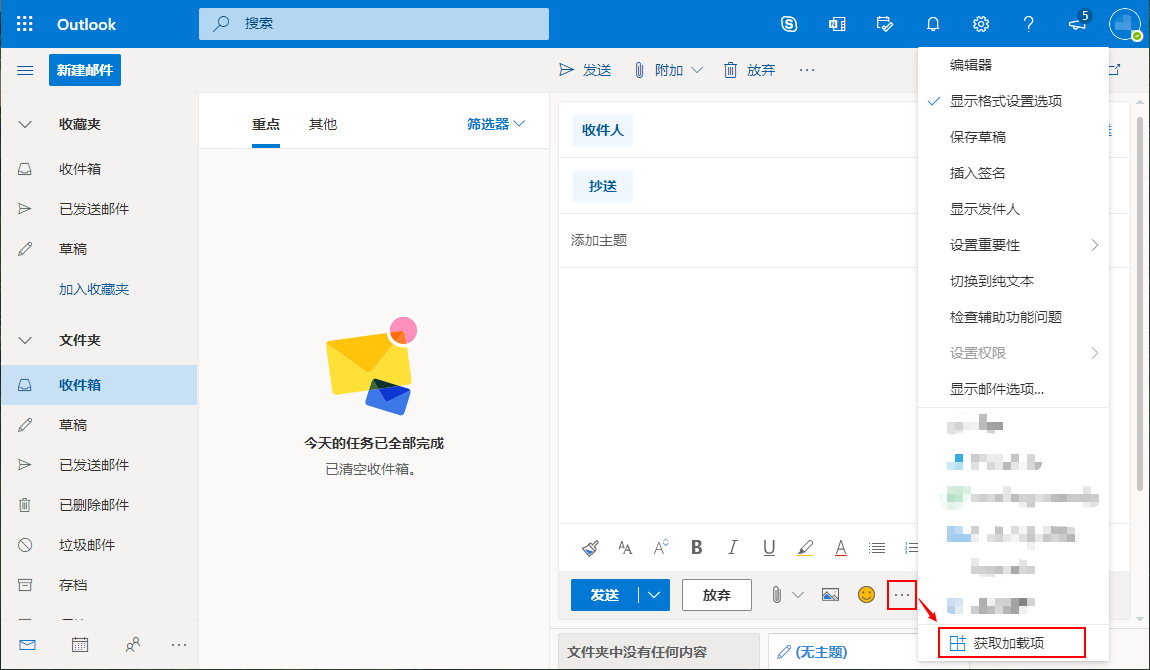Open the font size icon
1150x670 pixels.
click(x=660, y=548)
